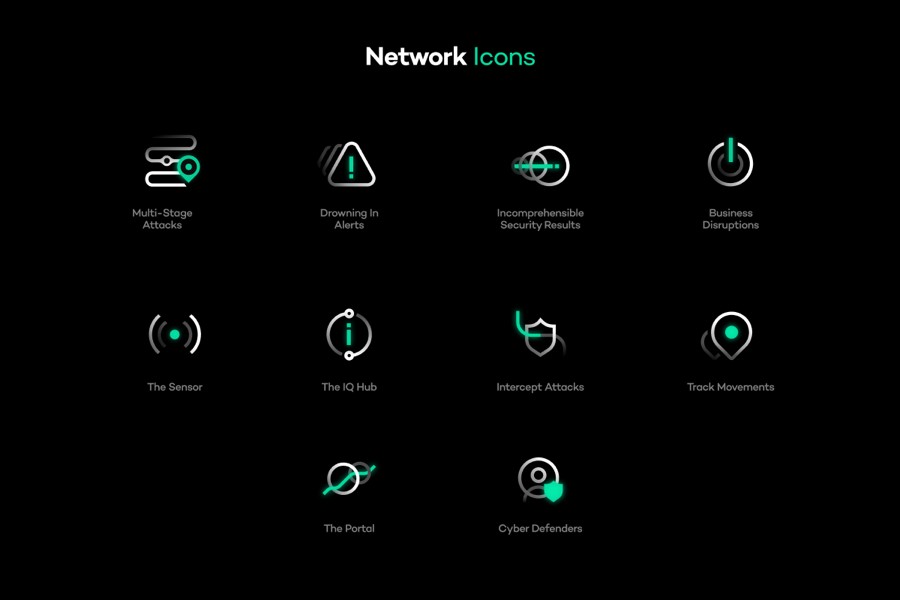Click the Drowning In Alerts label
This screenshot has width=900, height=600.
click(349, 219)
